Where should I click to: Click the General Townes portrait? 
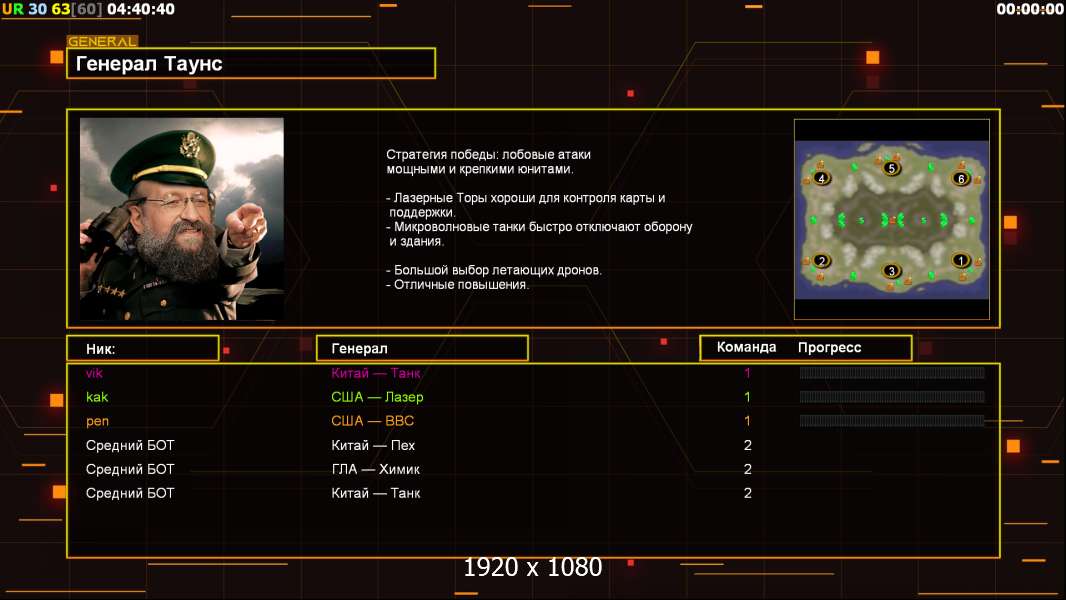[182, 219]
